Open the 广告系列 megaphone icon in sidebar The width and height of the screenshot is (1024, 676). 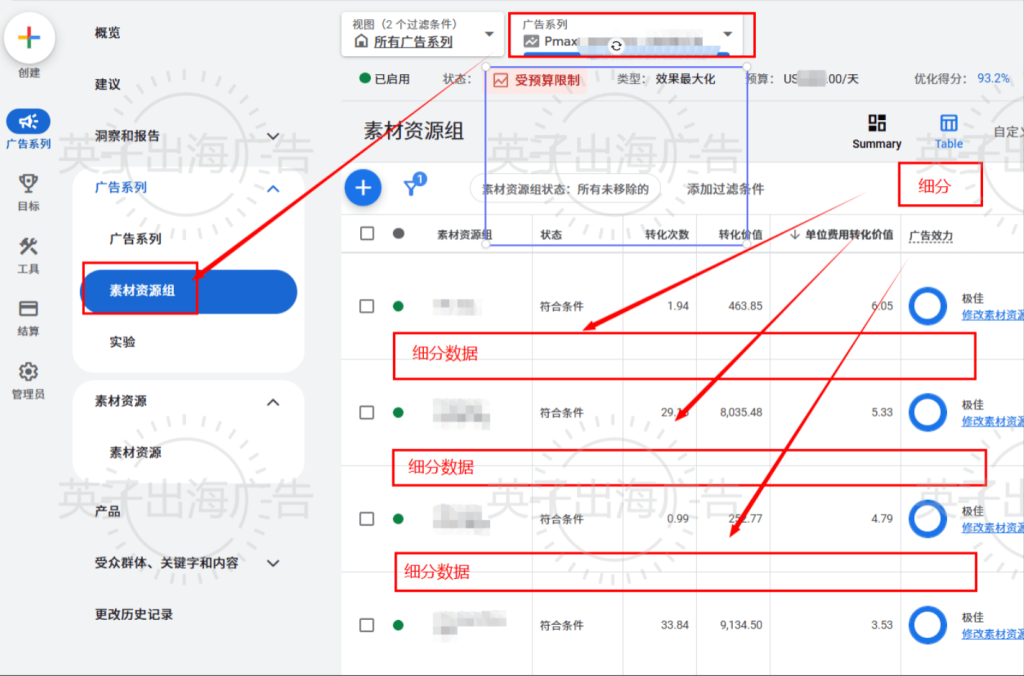(29, 121)
